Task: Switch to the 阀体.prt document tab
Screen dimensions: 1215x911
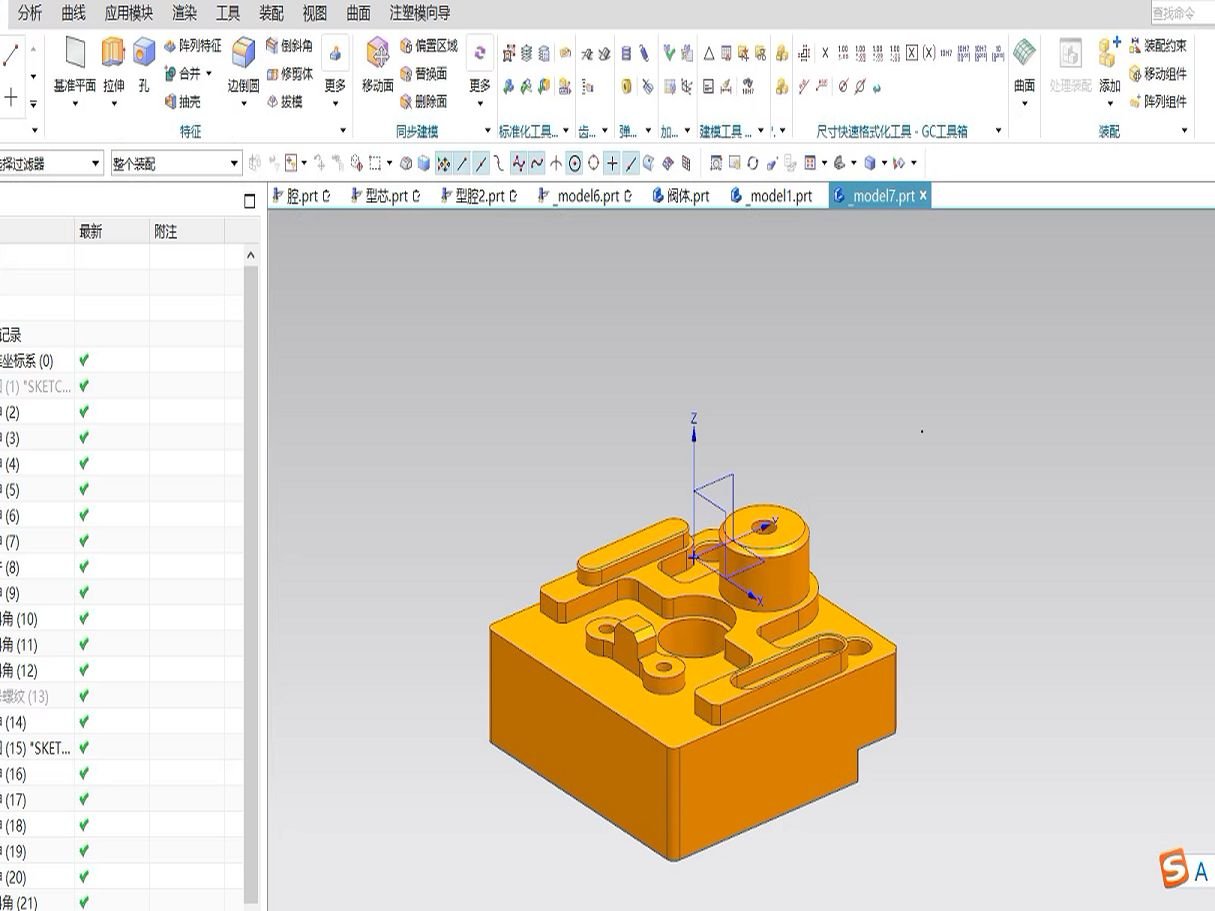Action: click(x=681, y=196)
